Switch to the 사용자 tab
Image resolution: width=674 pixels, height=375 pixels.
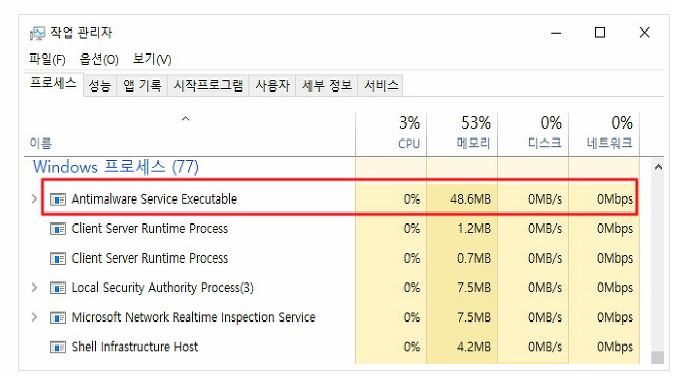[x=272, y=86]
